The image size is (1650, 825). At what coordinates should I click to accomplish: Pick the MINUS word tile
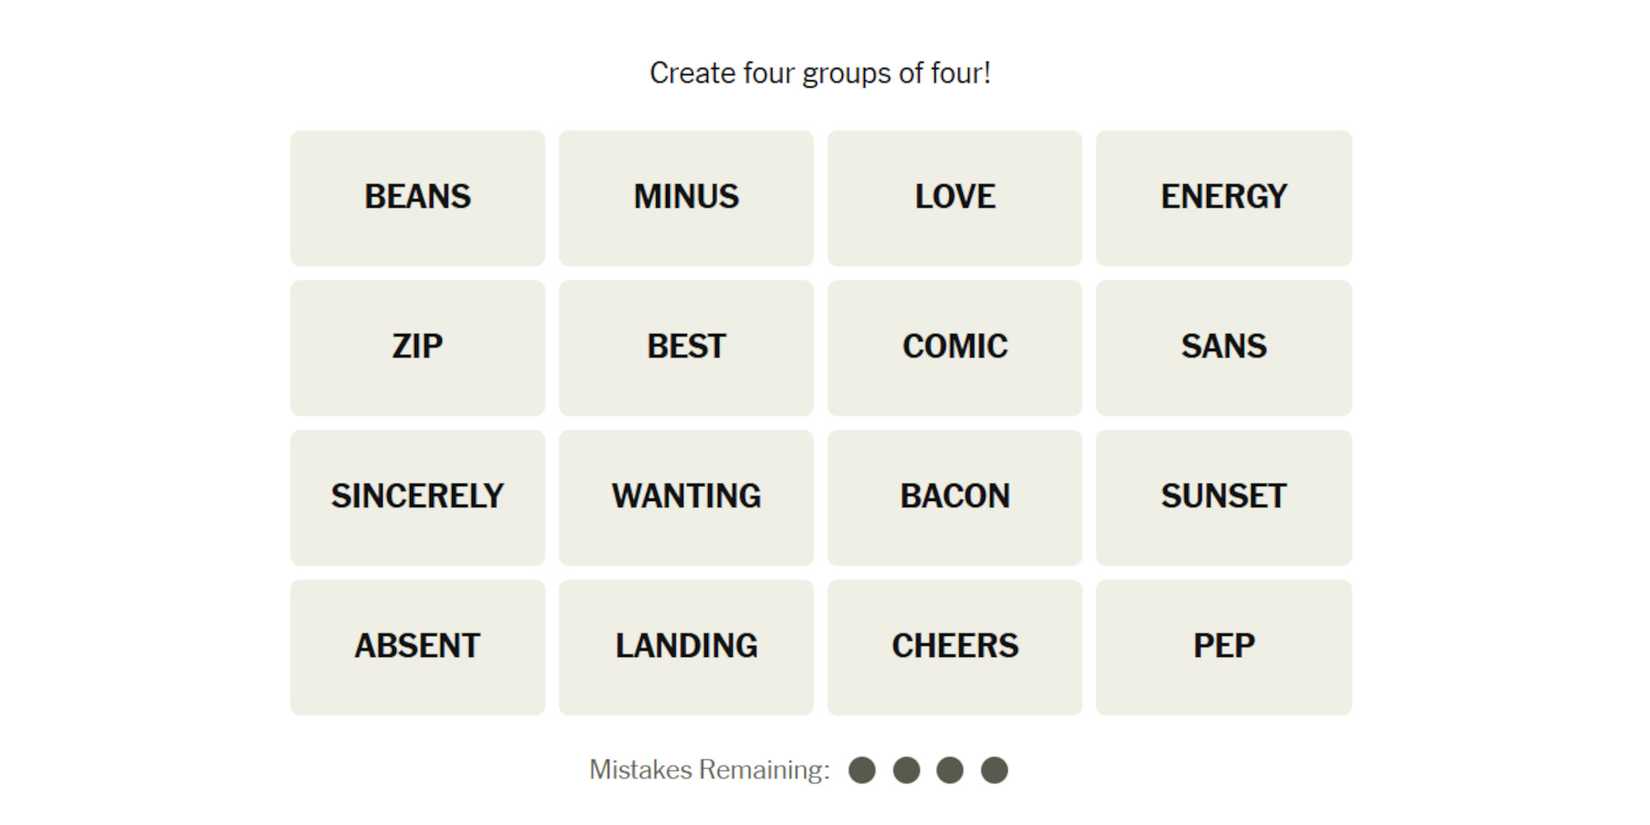pos(686,197)
